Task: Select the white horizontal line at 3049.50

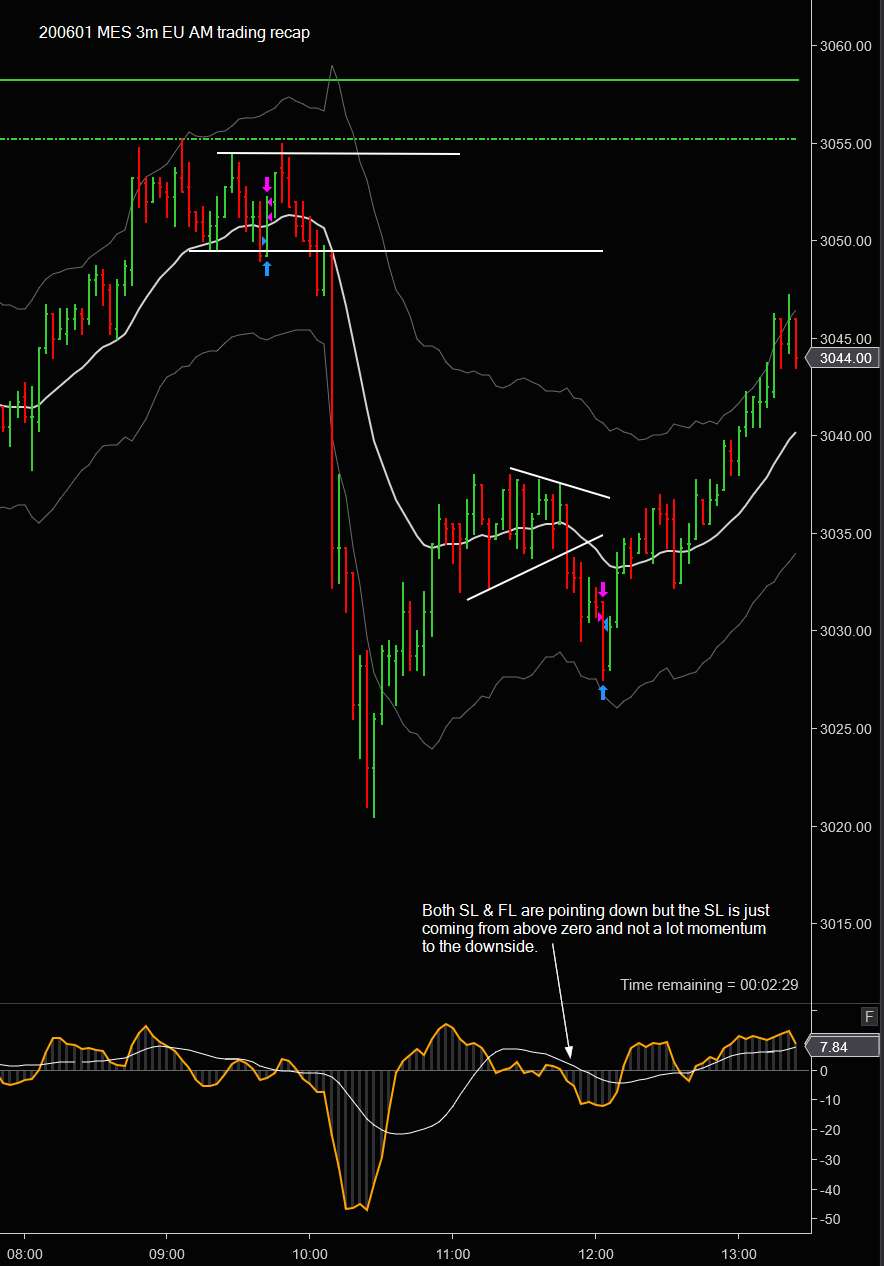Action: [x=396, y=251]
